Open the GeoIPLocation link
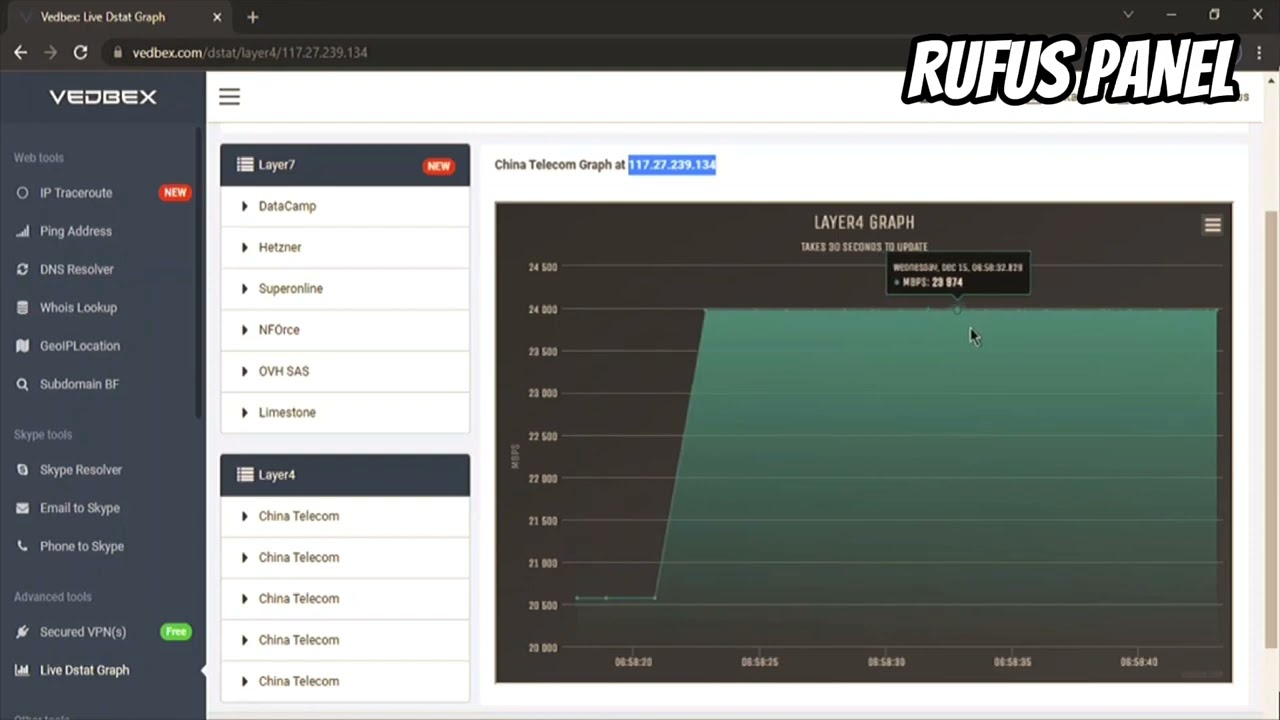 [80, 346]
